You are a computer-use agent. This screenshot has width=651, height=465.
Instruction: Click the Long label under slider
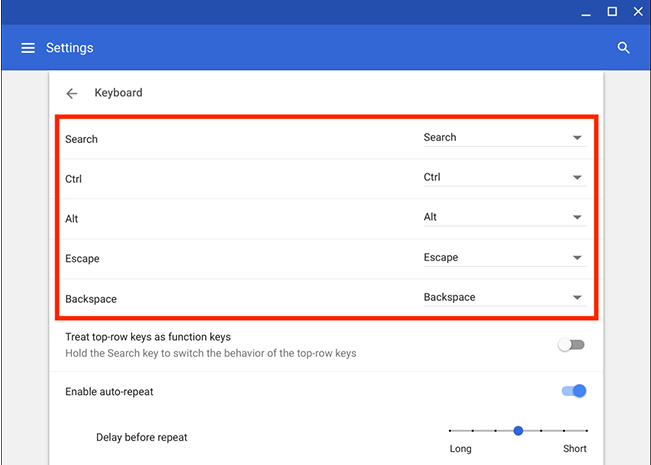coord(460,449)
